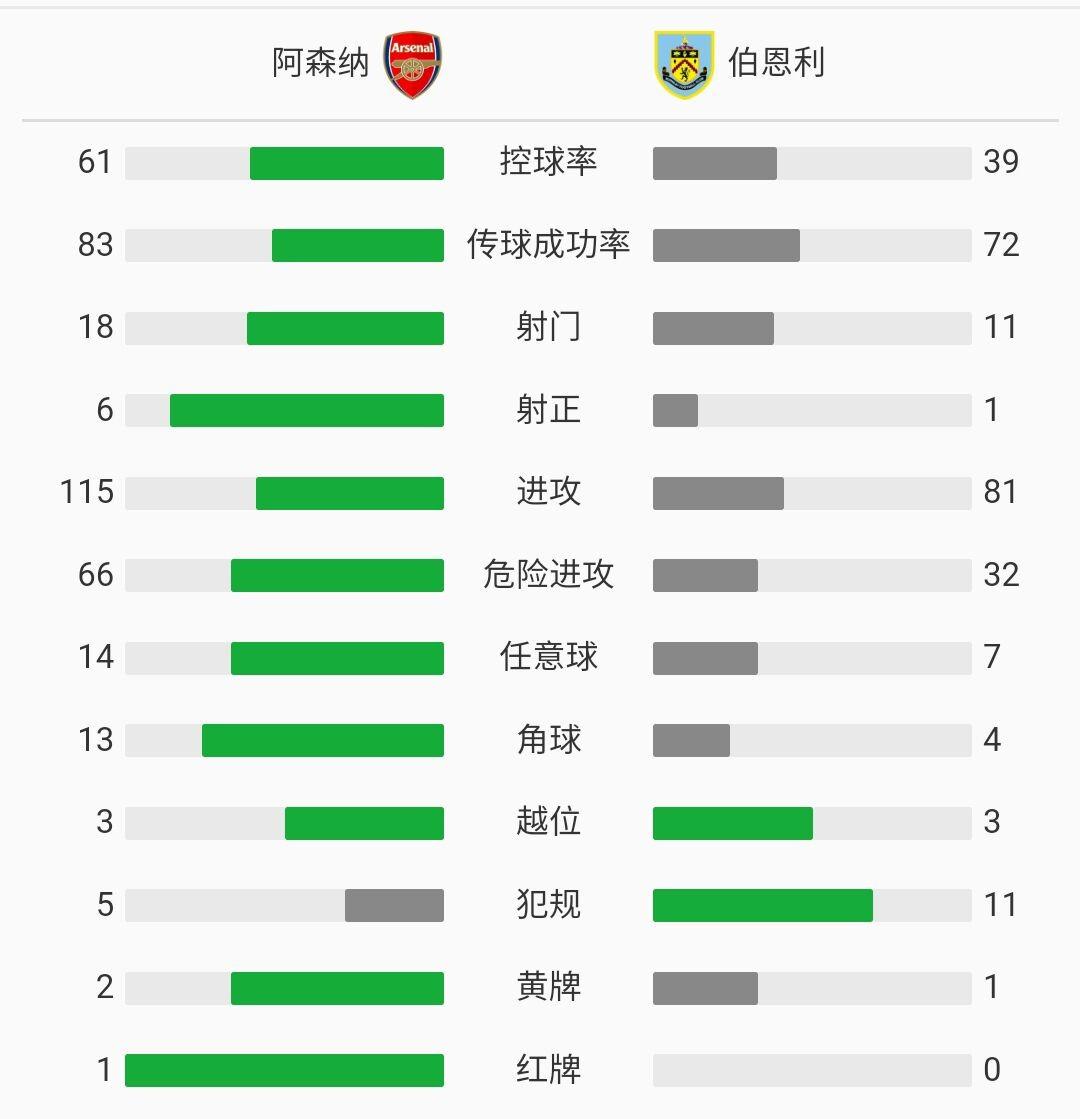Select the 黄牌 stat label

coord(548,987)
